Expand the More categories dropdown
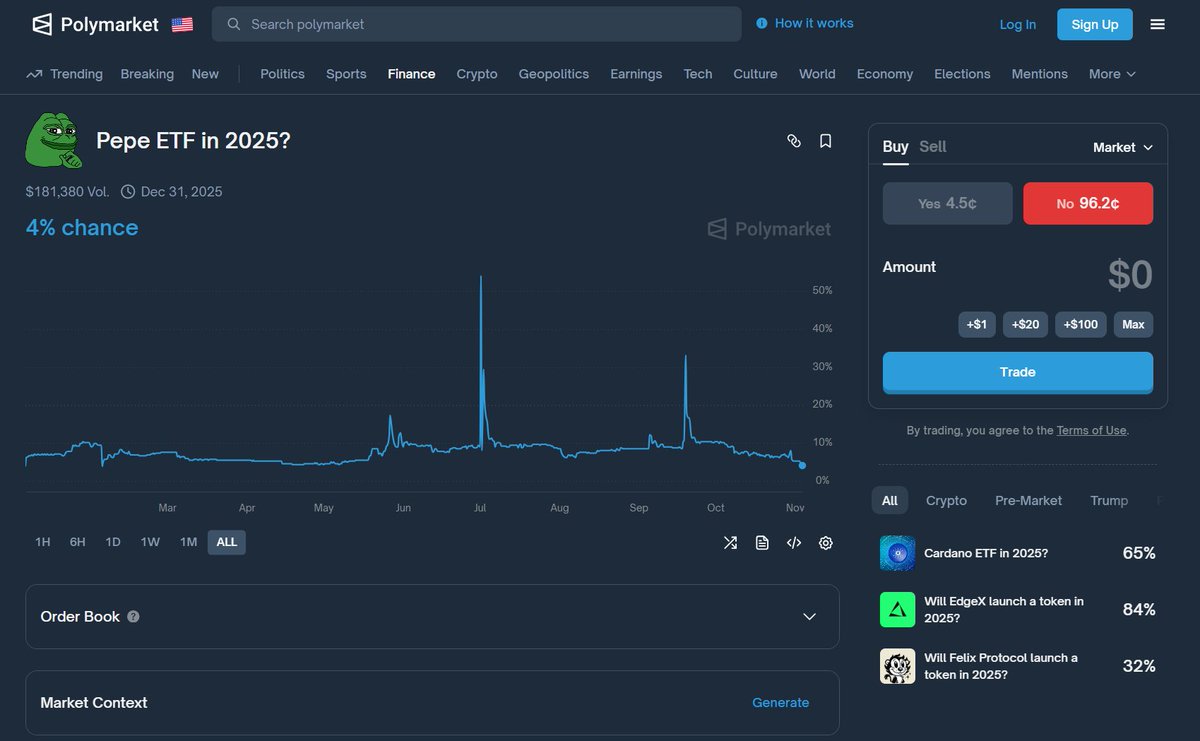Image resolution: width=1200 pixels, height=741 pixels. tap(1112, 74)
